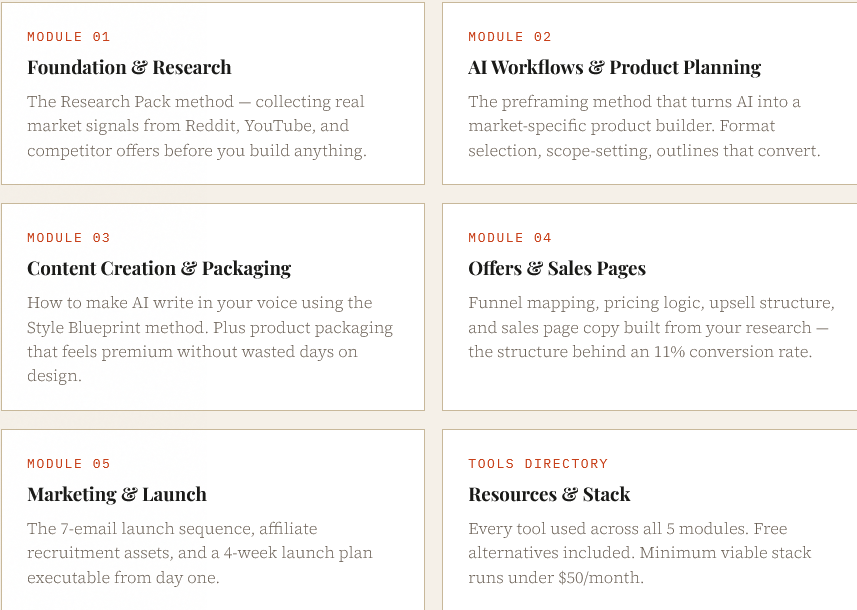
Task: Click the preframing method description text
Action: (644, 126)
